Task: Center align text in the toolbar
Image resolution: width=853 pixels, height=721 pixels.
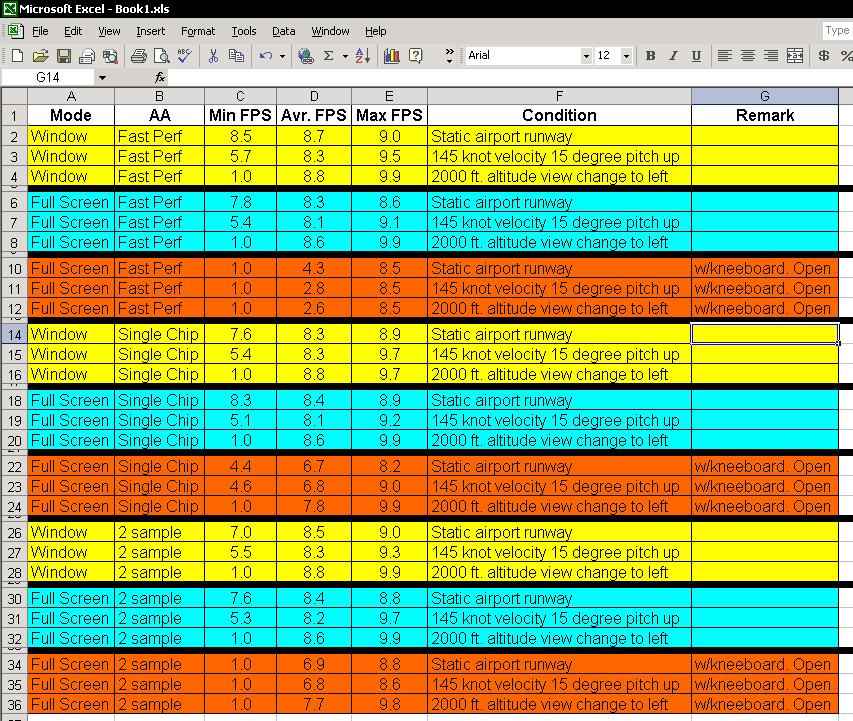Action: [747, 56]
